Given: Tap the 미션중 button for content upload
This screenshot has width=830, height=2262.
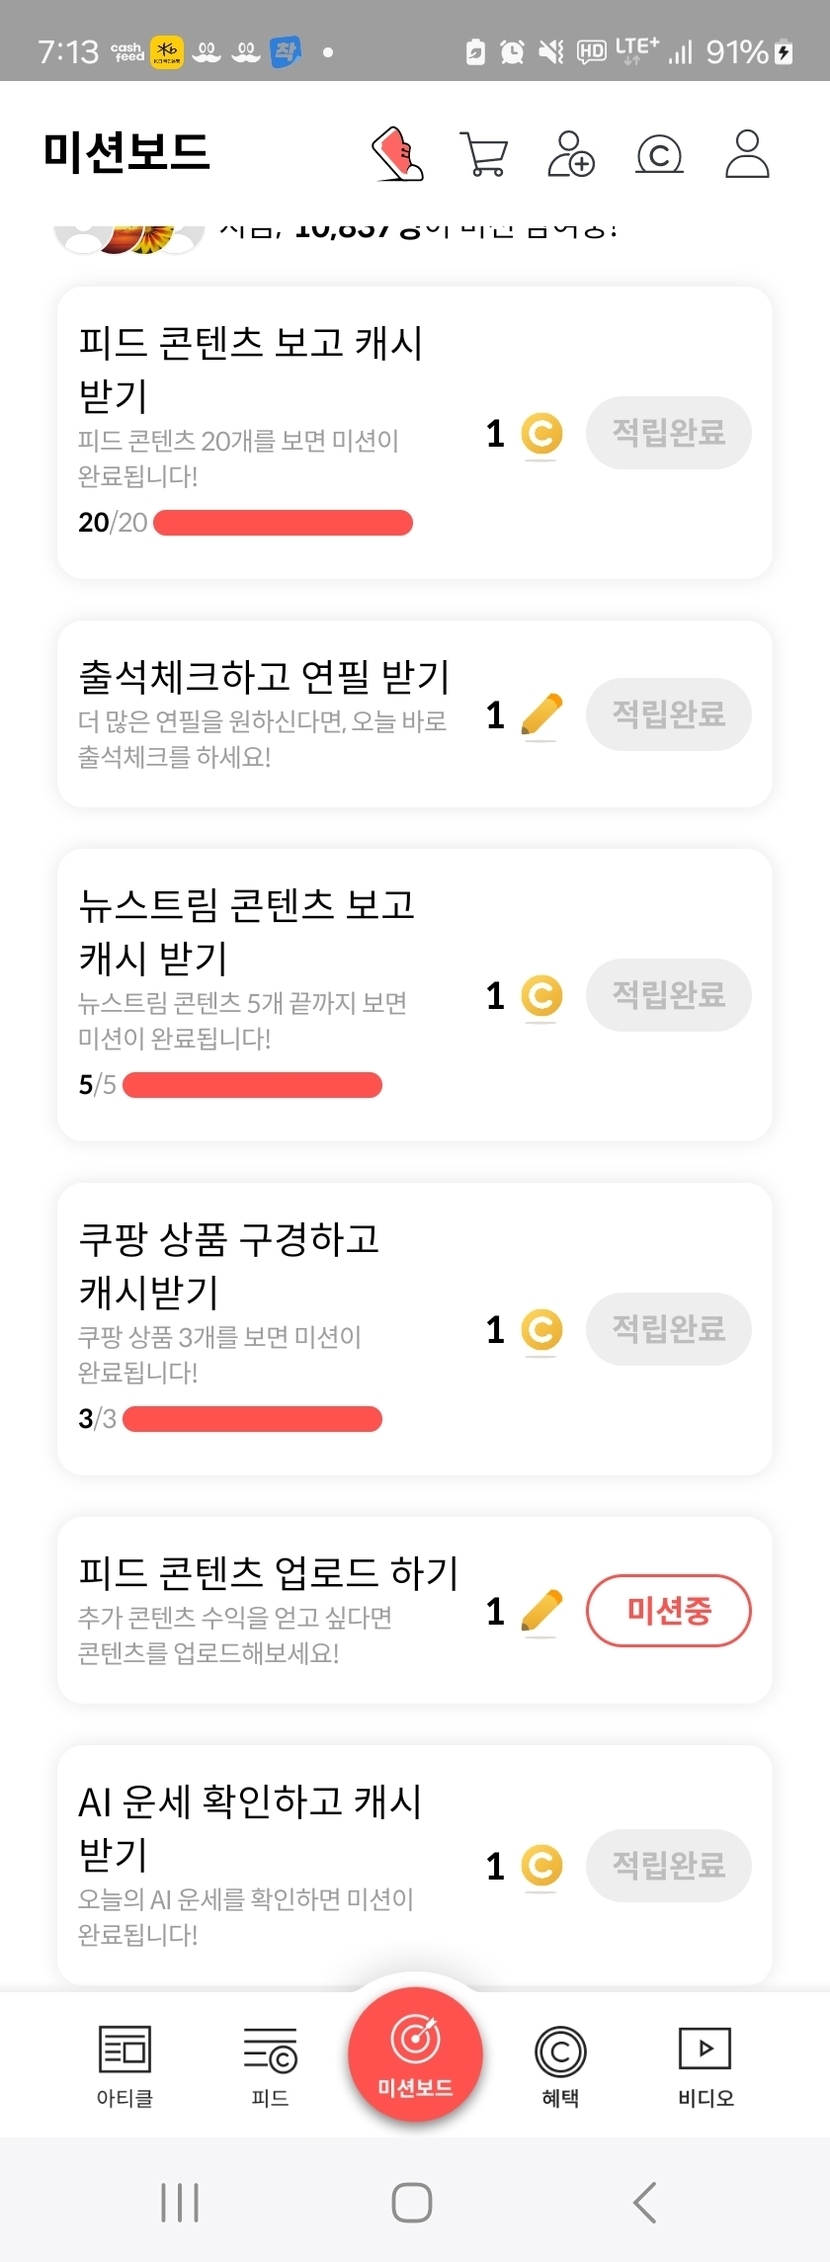Looking at the screenshot, I should tap(668, 1610).
